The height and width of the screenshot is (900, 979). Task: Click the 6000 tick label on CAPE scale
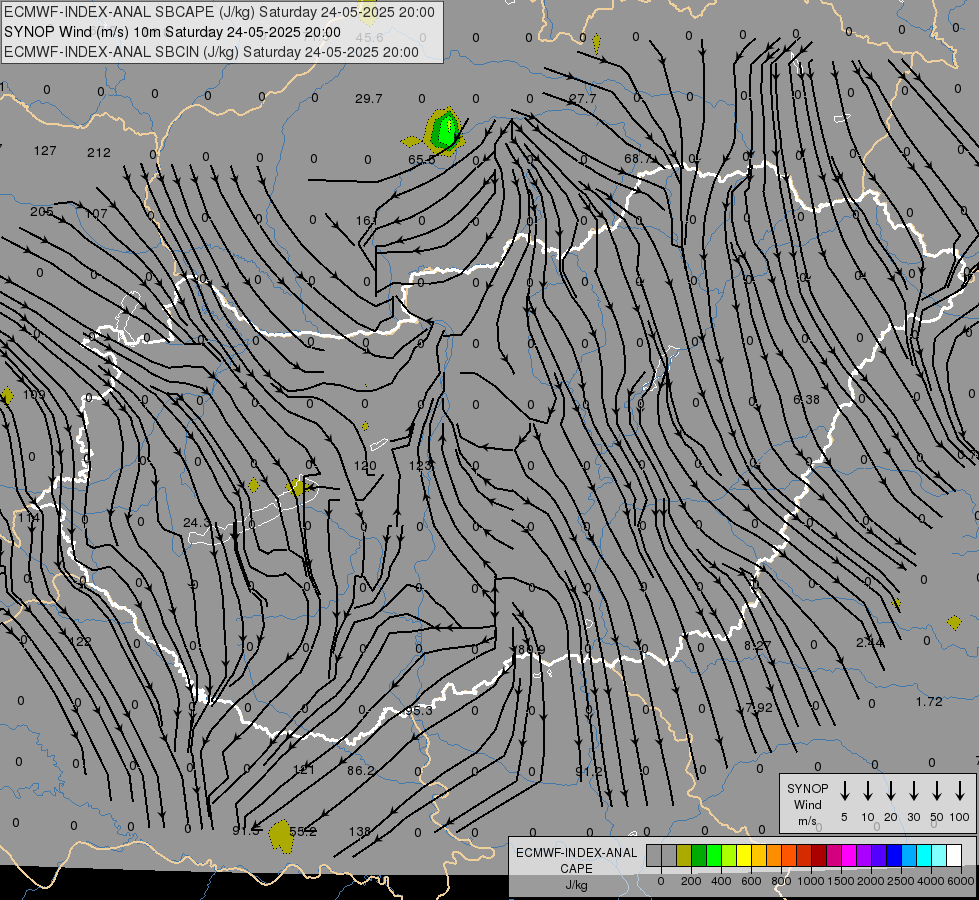pyautogui.click(x=961, y=881)
